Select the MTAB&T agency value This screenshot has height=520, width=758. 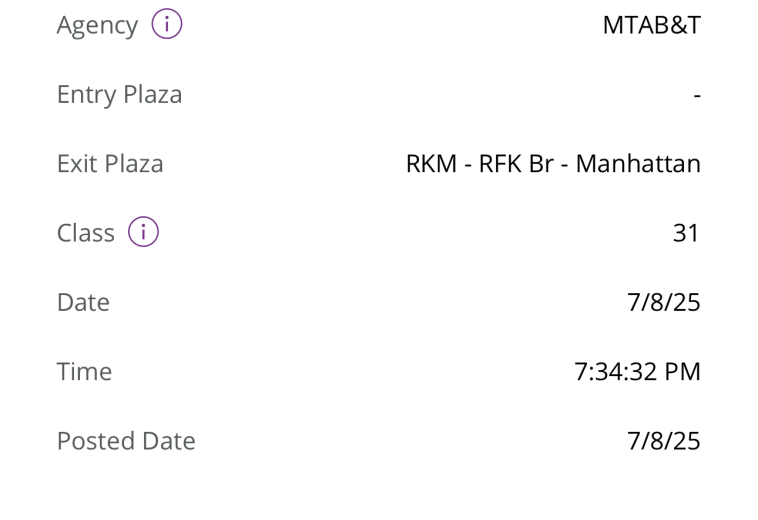(650, 26)
